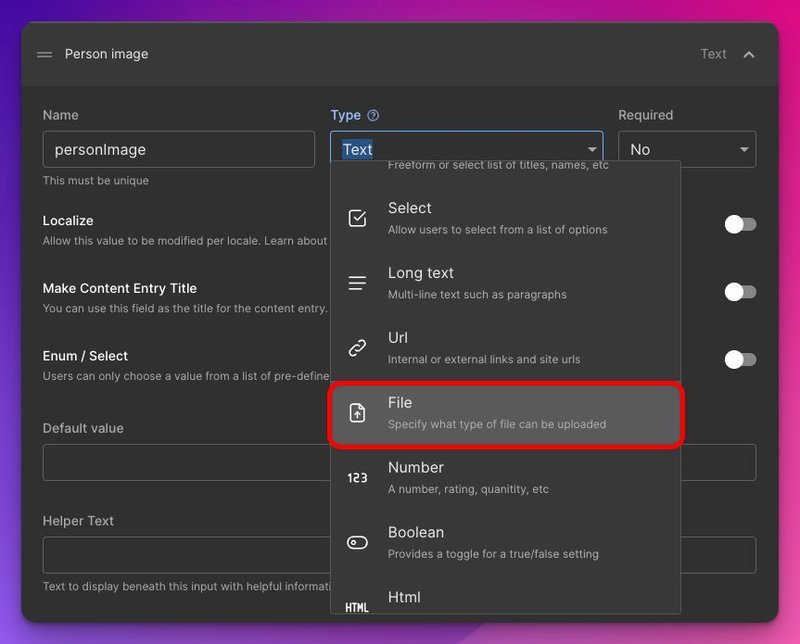Click the Boolean toggle icon in list

357,543
